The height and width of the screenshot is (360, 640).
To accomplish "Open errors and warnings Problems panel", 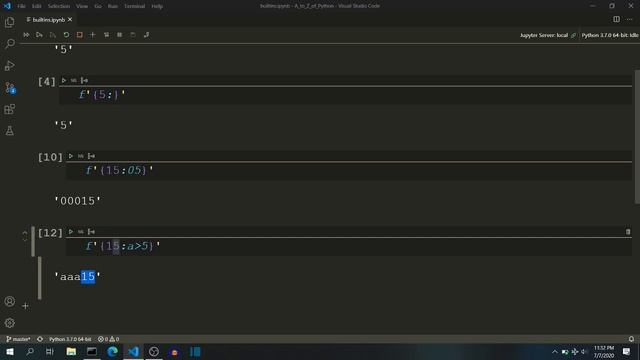I will coord(108,339).
